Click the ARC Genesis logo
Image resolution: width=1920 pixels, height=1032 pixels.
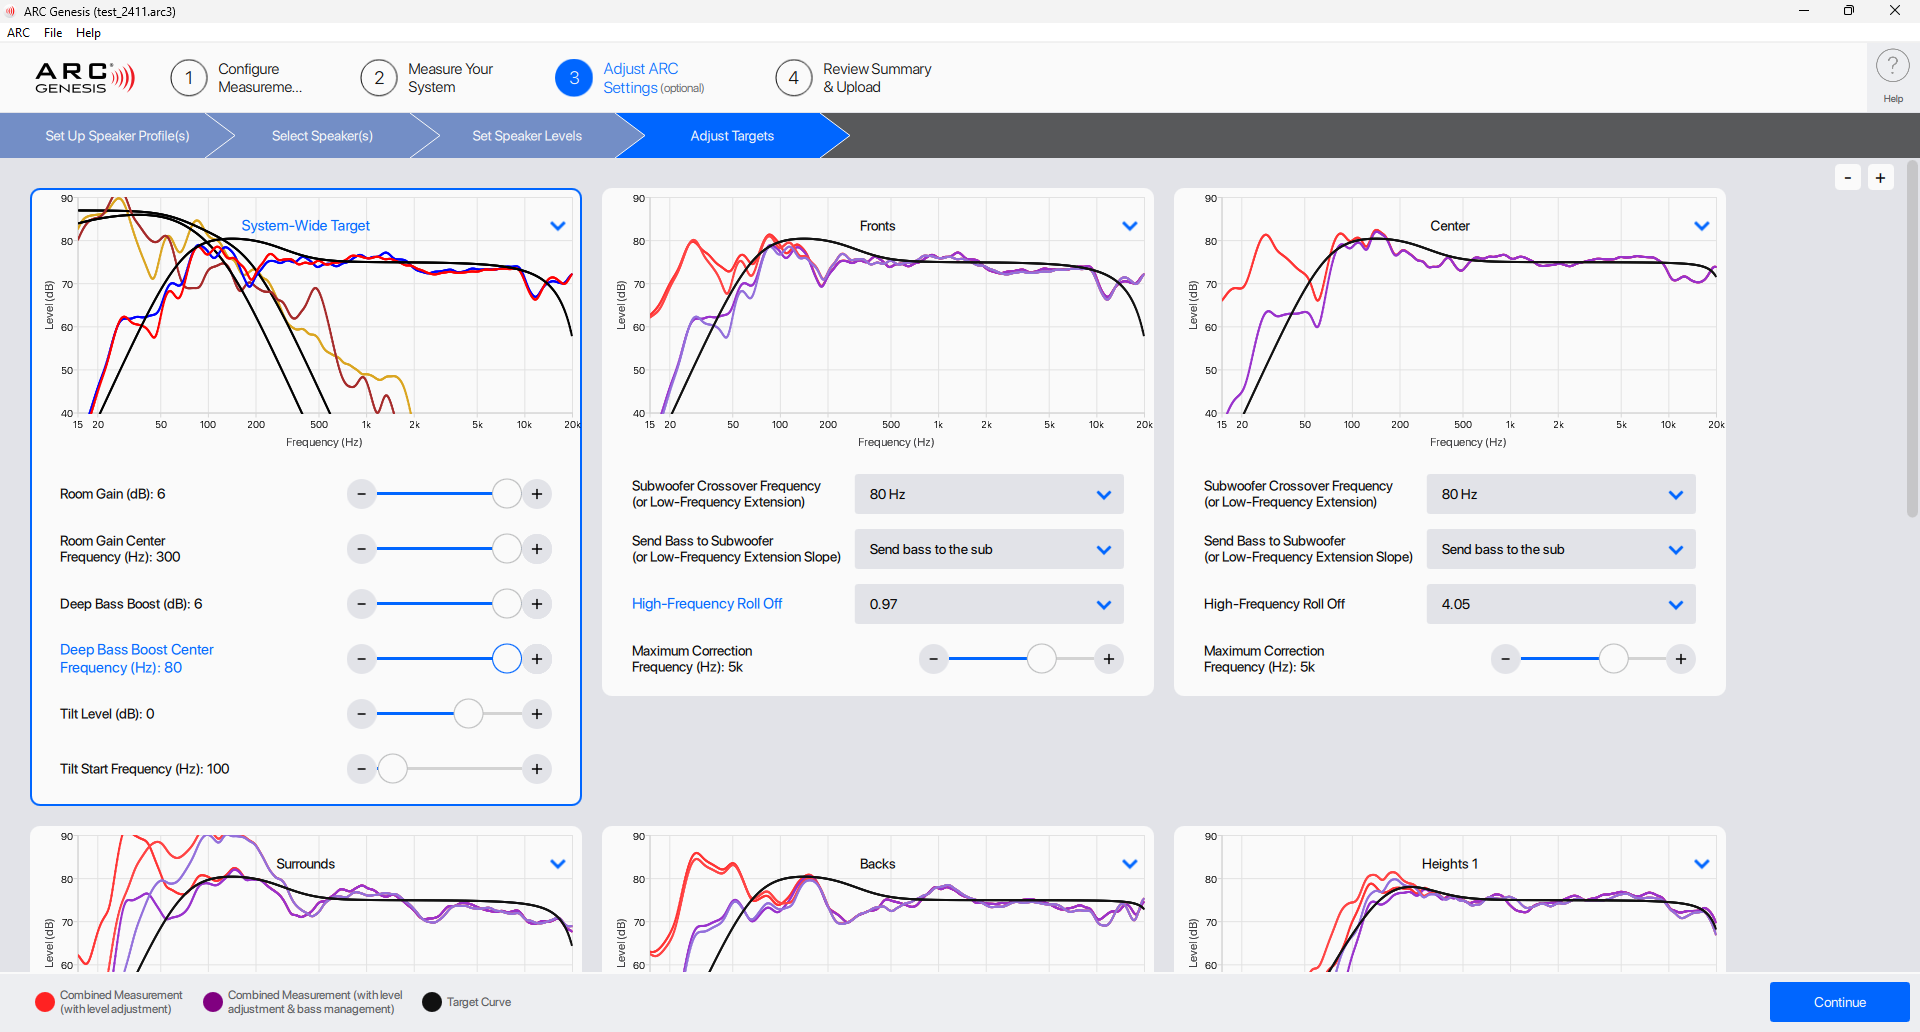[85, 78]
